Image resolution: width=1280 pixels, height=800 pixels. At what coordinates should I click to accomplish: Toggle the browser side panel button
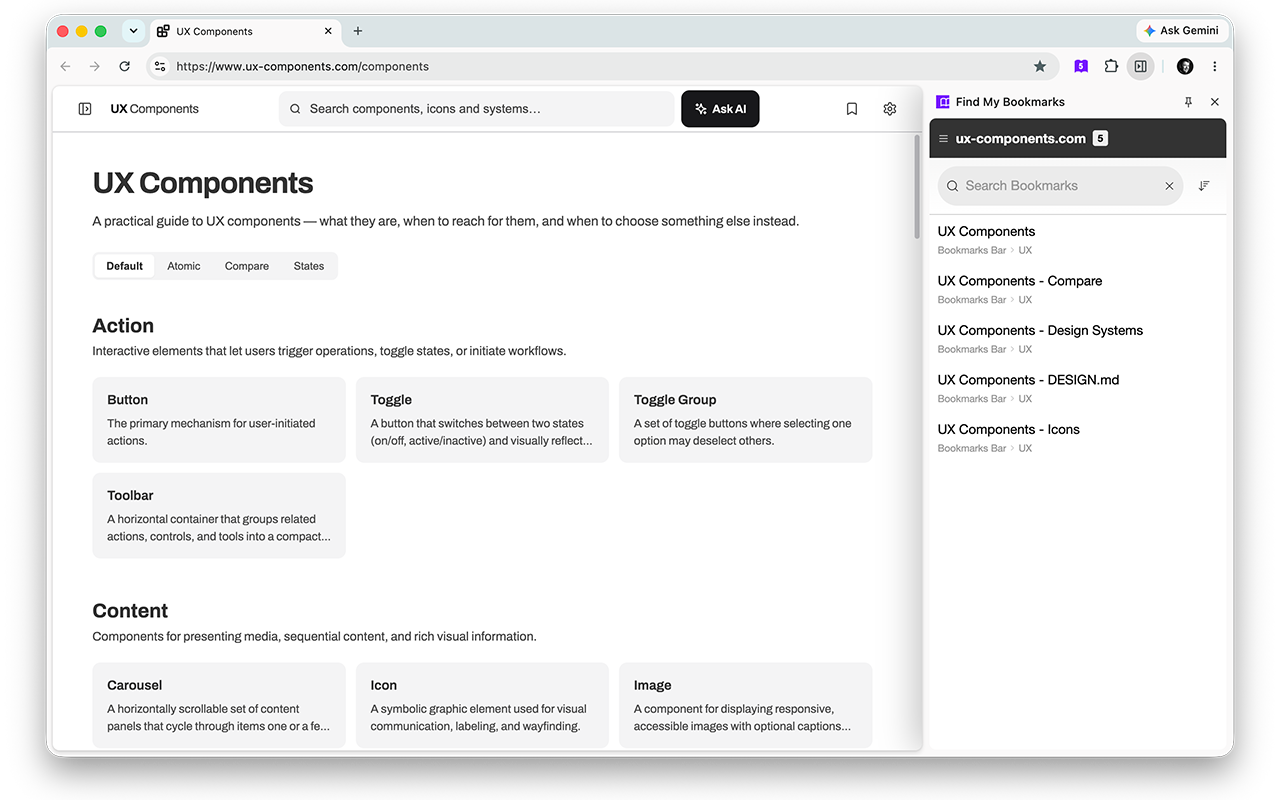pyautogui.click(x=1140, y=66)
